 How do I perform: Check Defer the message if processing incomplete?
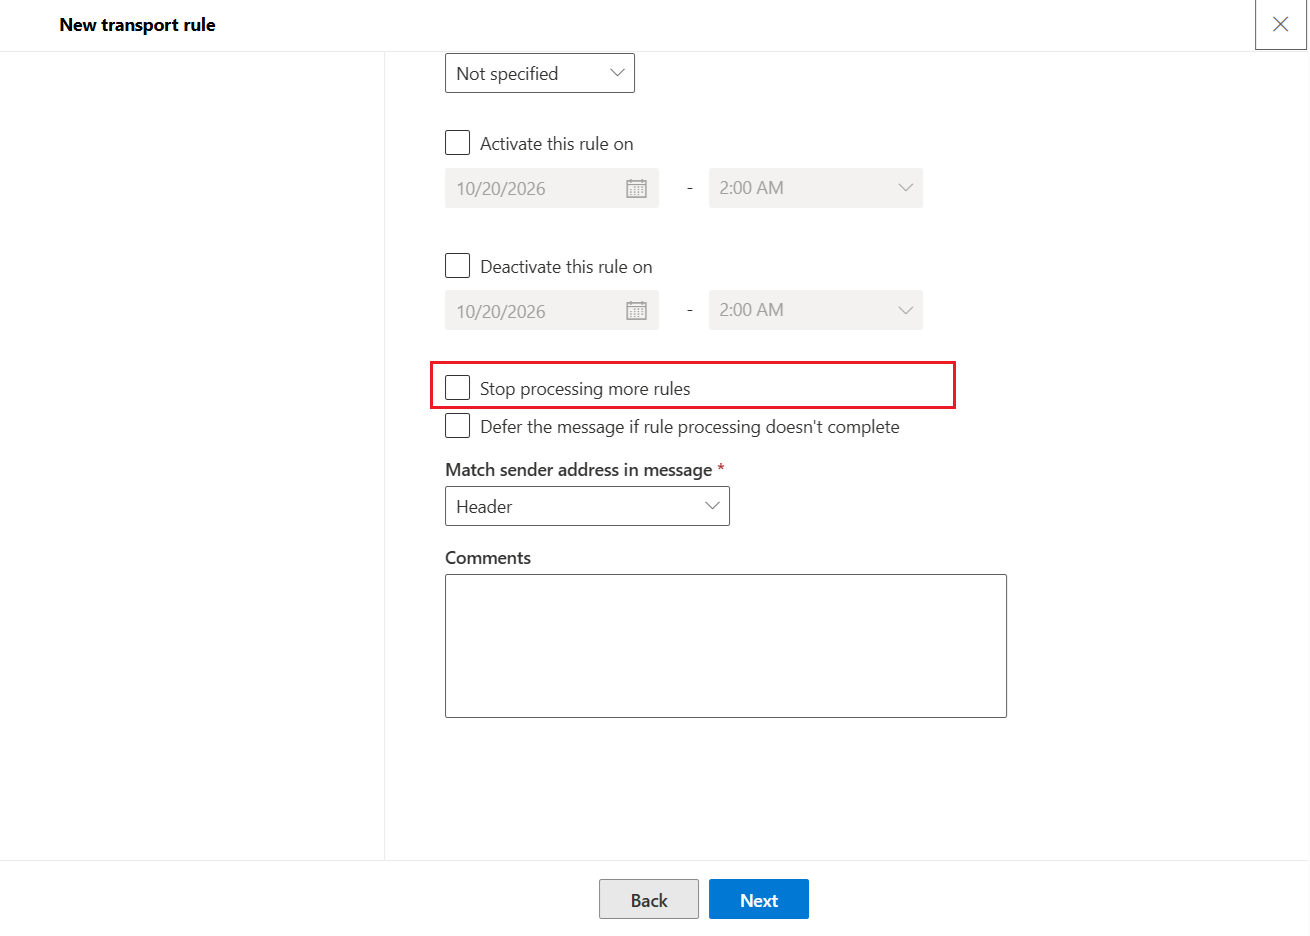pyautogui.click(x=457, y=426)
